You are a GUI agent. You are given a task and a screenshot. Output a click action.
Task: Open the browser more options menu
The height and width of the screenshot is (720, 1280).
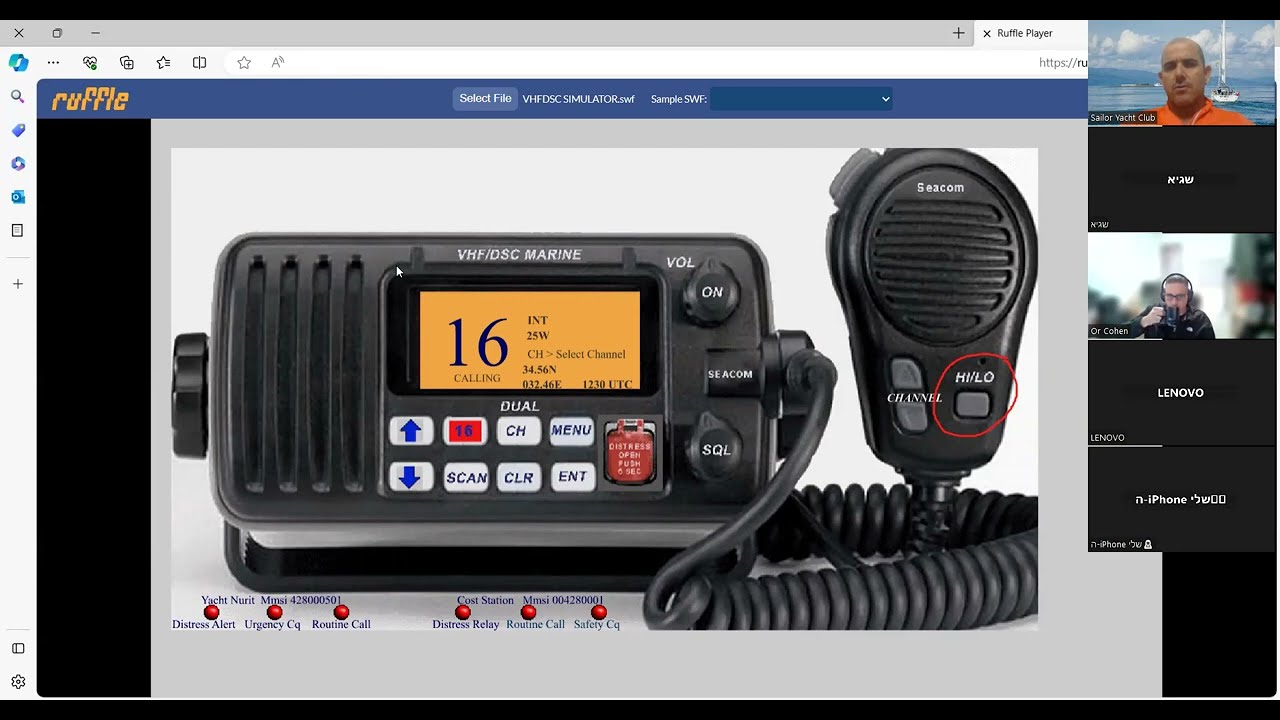[x=53, y=63]
